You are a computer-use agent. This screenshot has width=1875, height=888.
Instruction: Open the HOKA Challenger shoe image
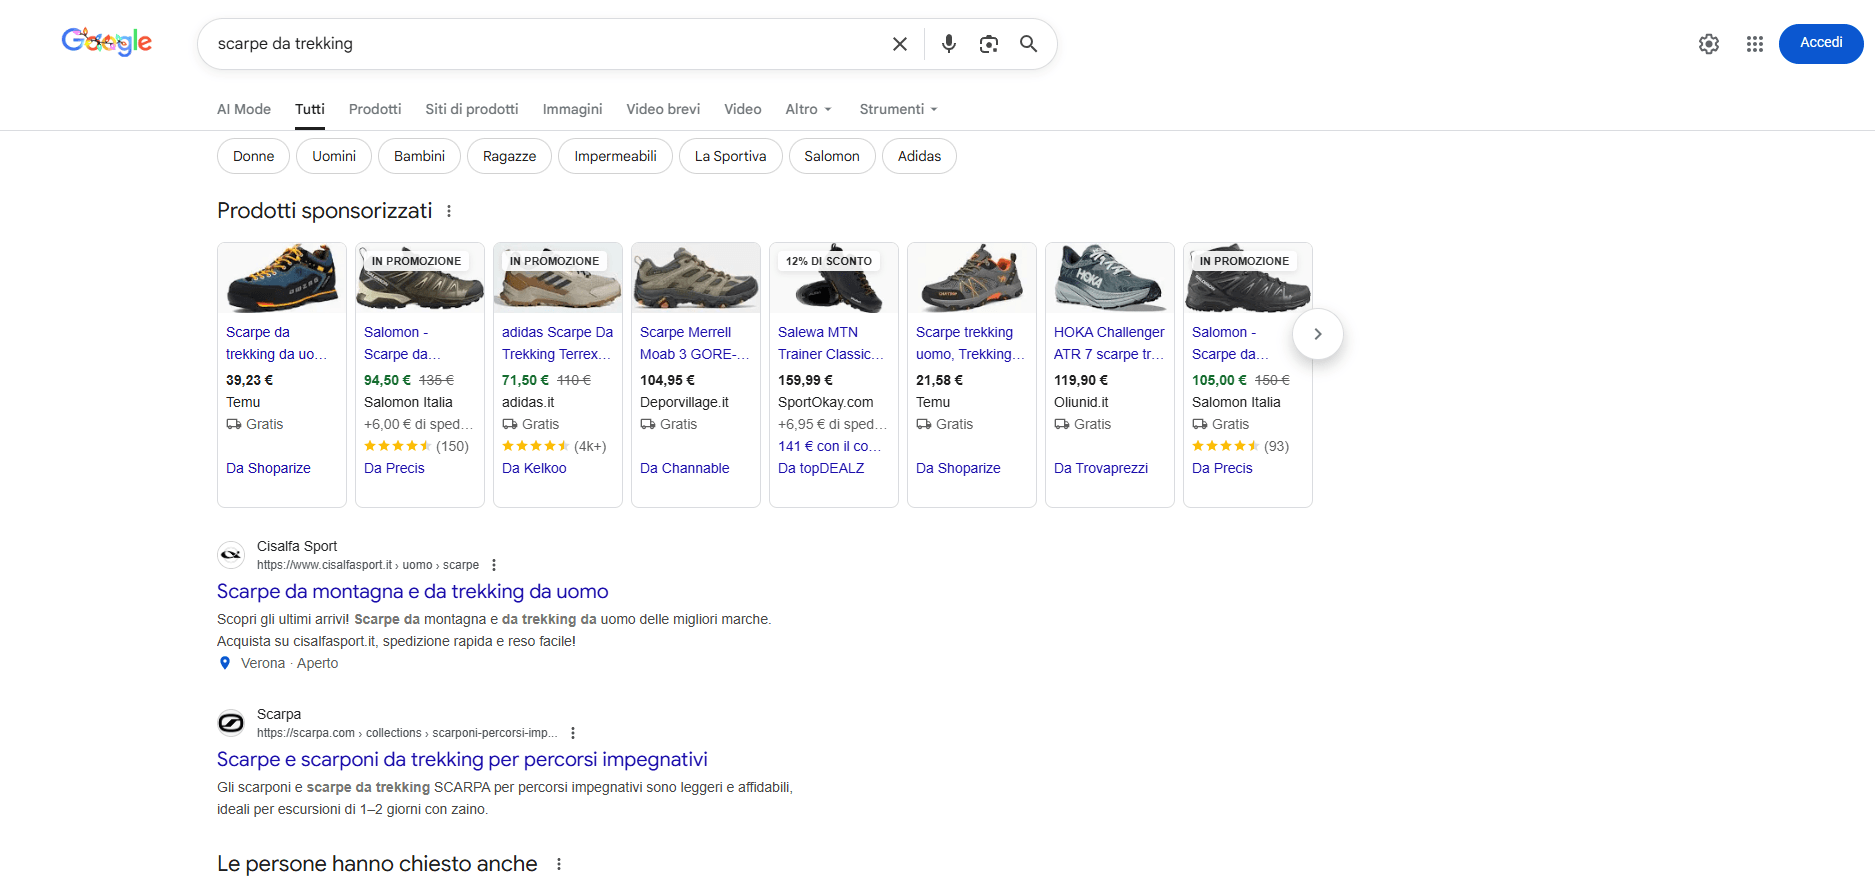1110,278
